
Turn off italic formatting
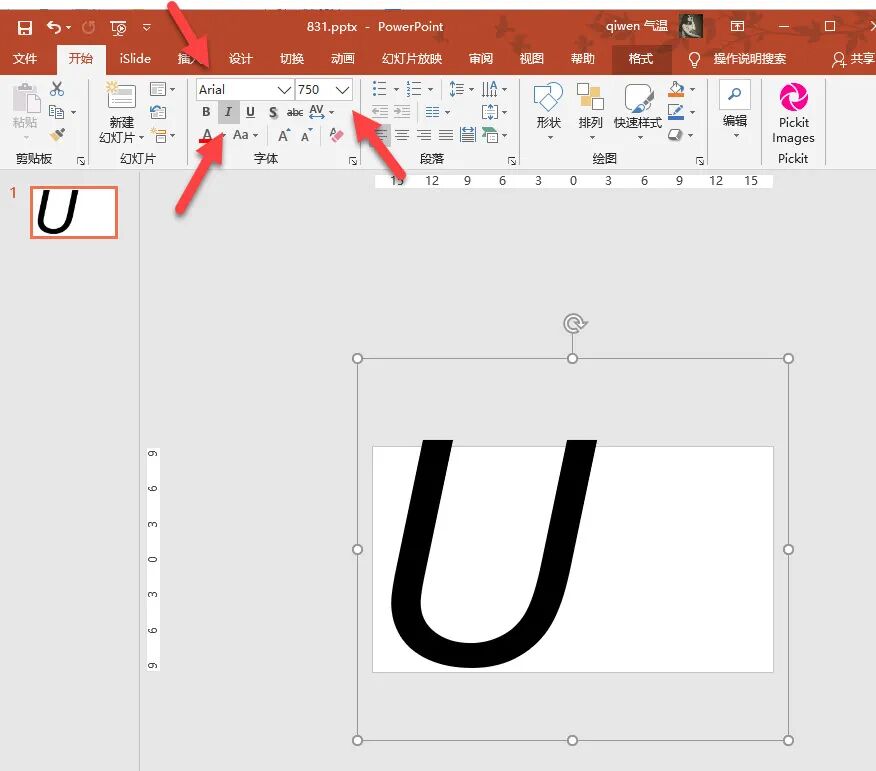pos(228,112)
